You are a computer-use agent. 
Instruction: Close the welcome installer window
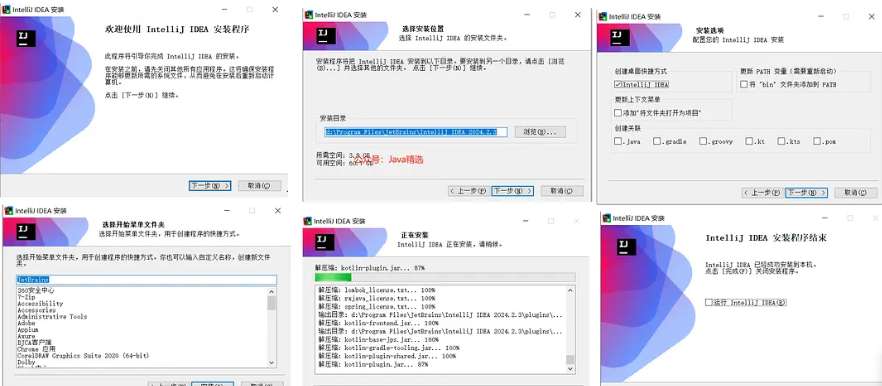275,10
